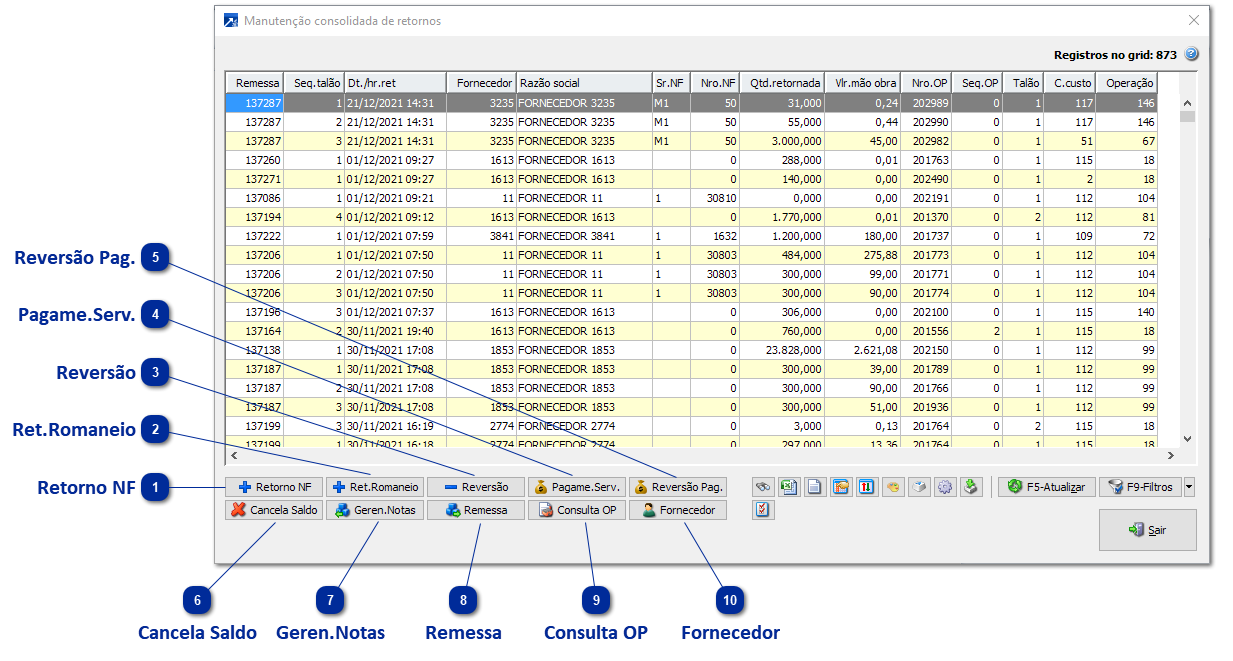Click the blank document icon

point(815,488)
